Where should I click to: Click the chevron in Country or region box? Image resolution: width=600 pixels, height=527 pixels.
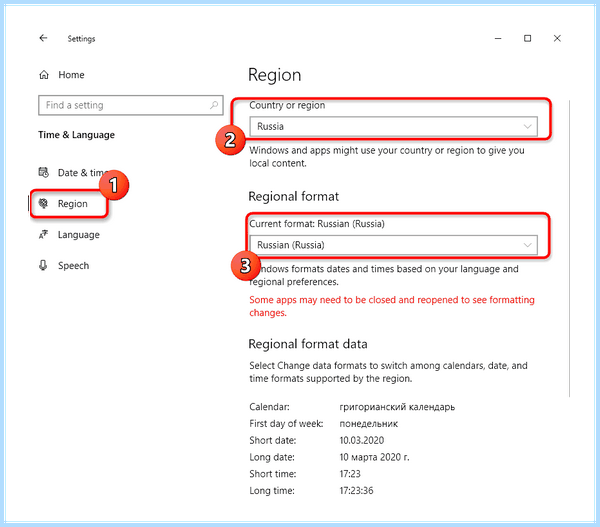point(528,126)
